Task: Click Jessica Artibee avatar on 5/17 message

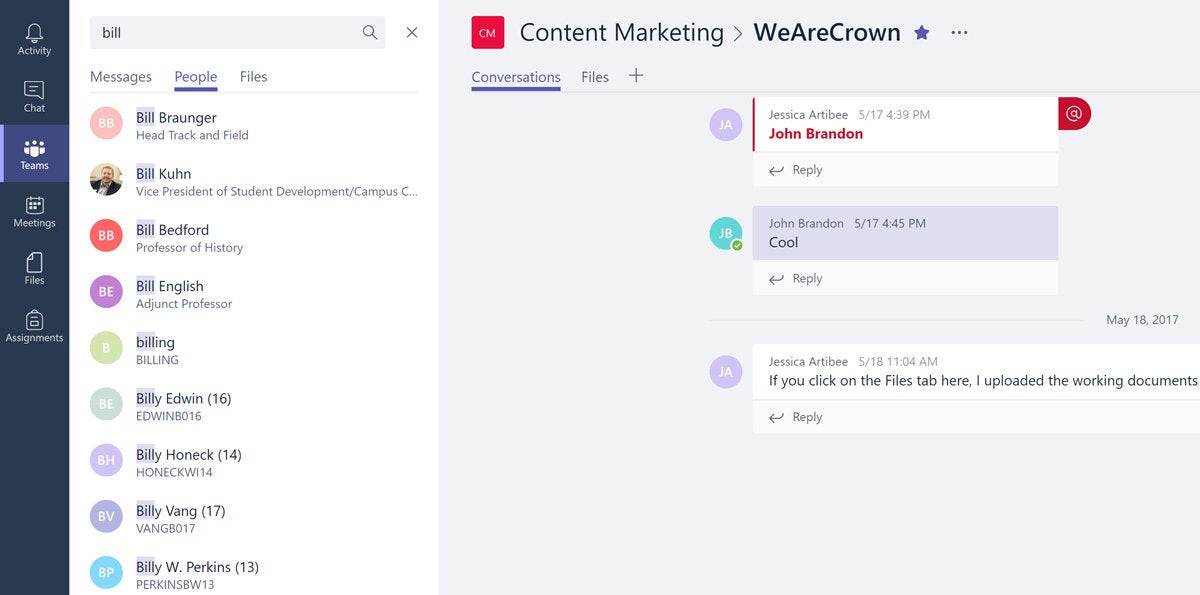Action: tap(726, 125)
